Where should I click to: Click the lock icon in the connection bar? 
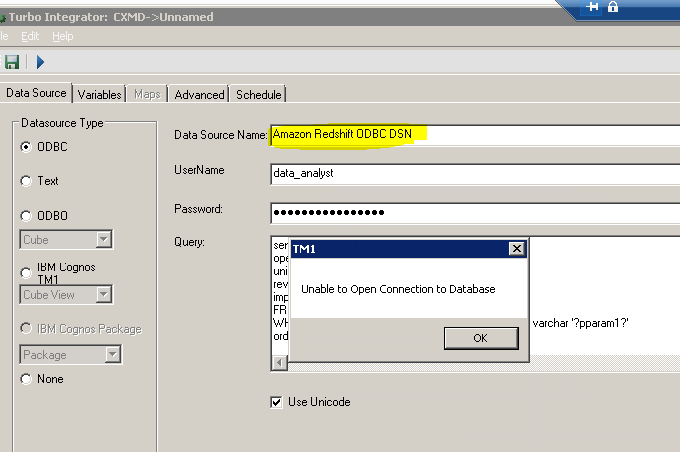[x=613, y=7]
